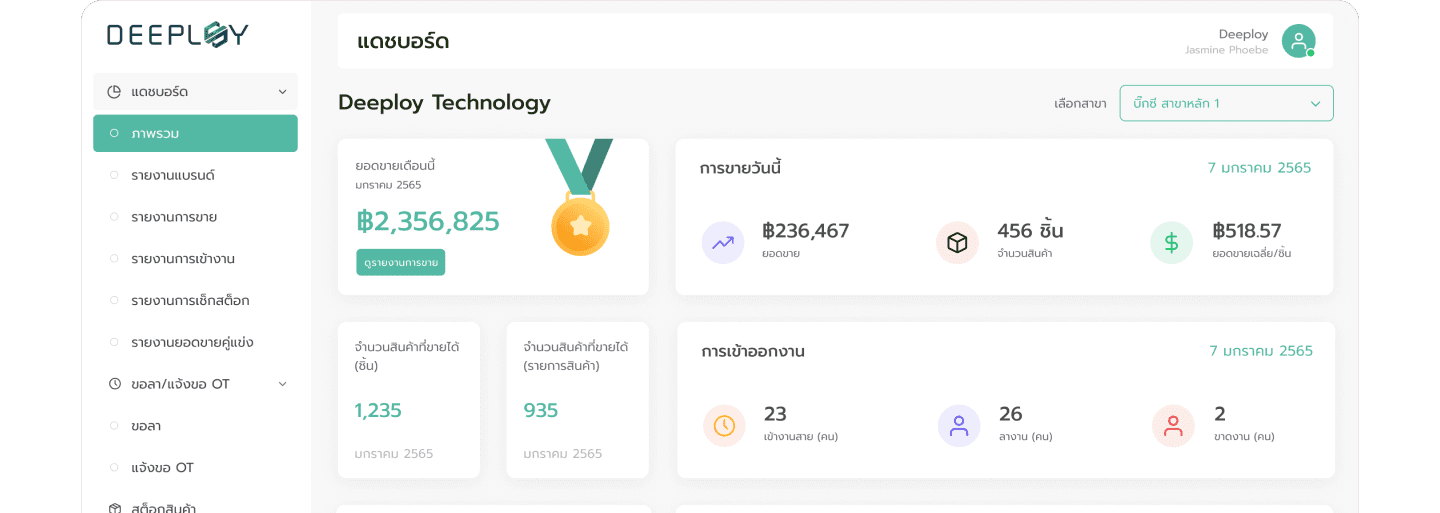Viewport: 1440px width, 513px height.
Task: Click the ดูรายงานการขาย button
Action: pos(400,262)
